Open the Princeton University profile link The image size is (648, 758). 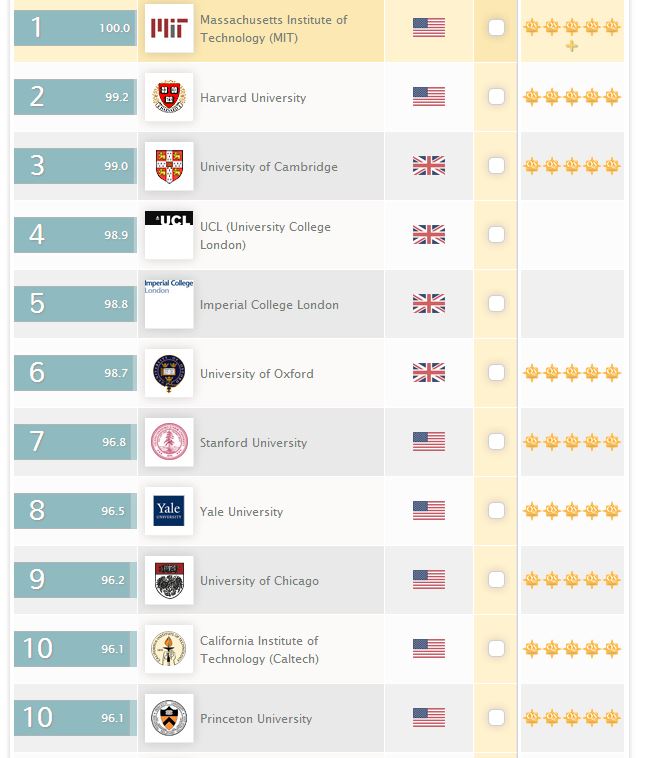click(256, 719)
